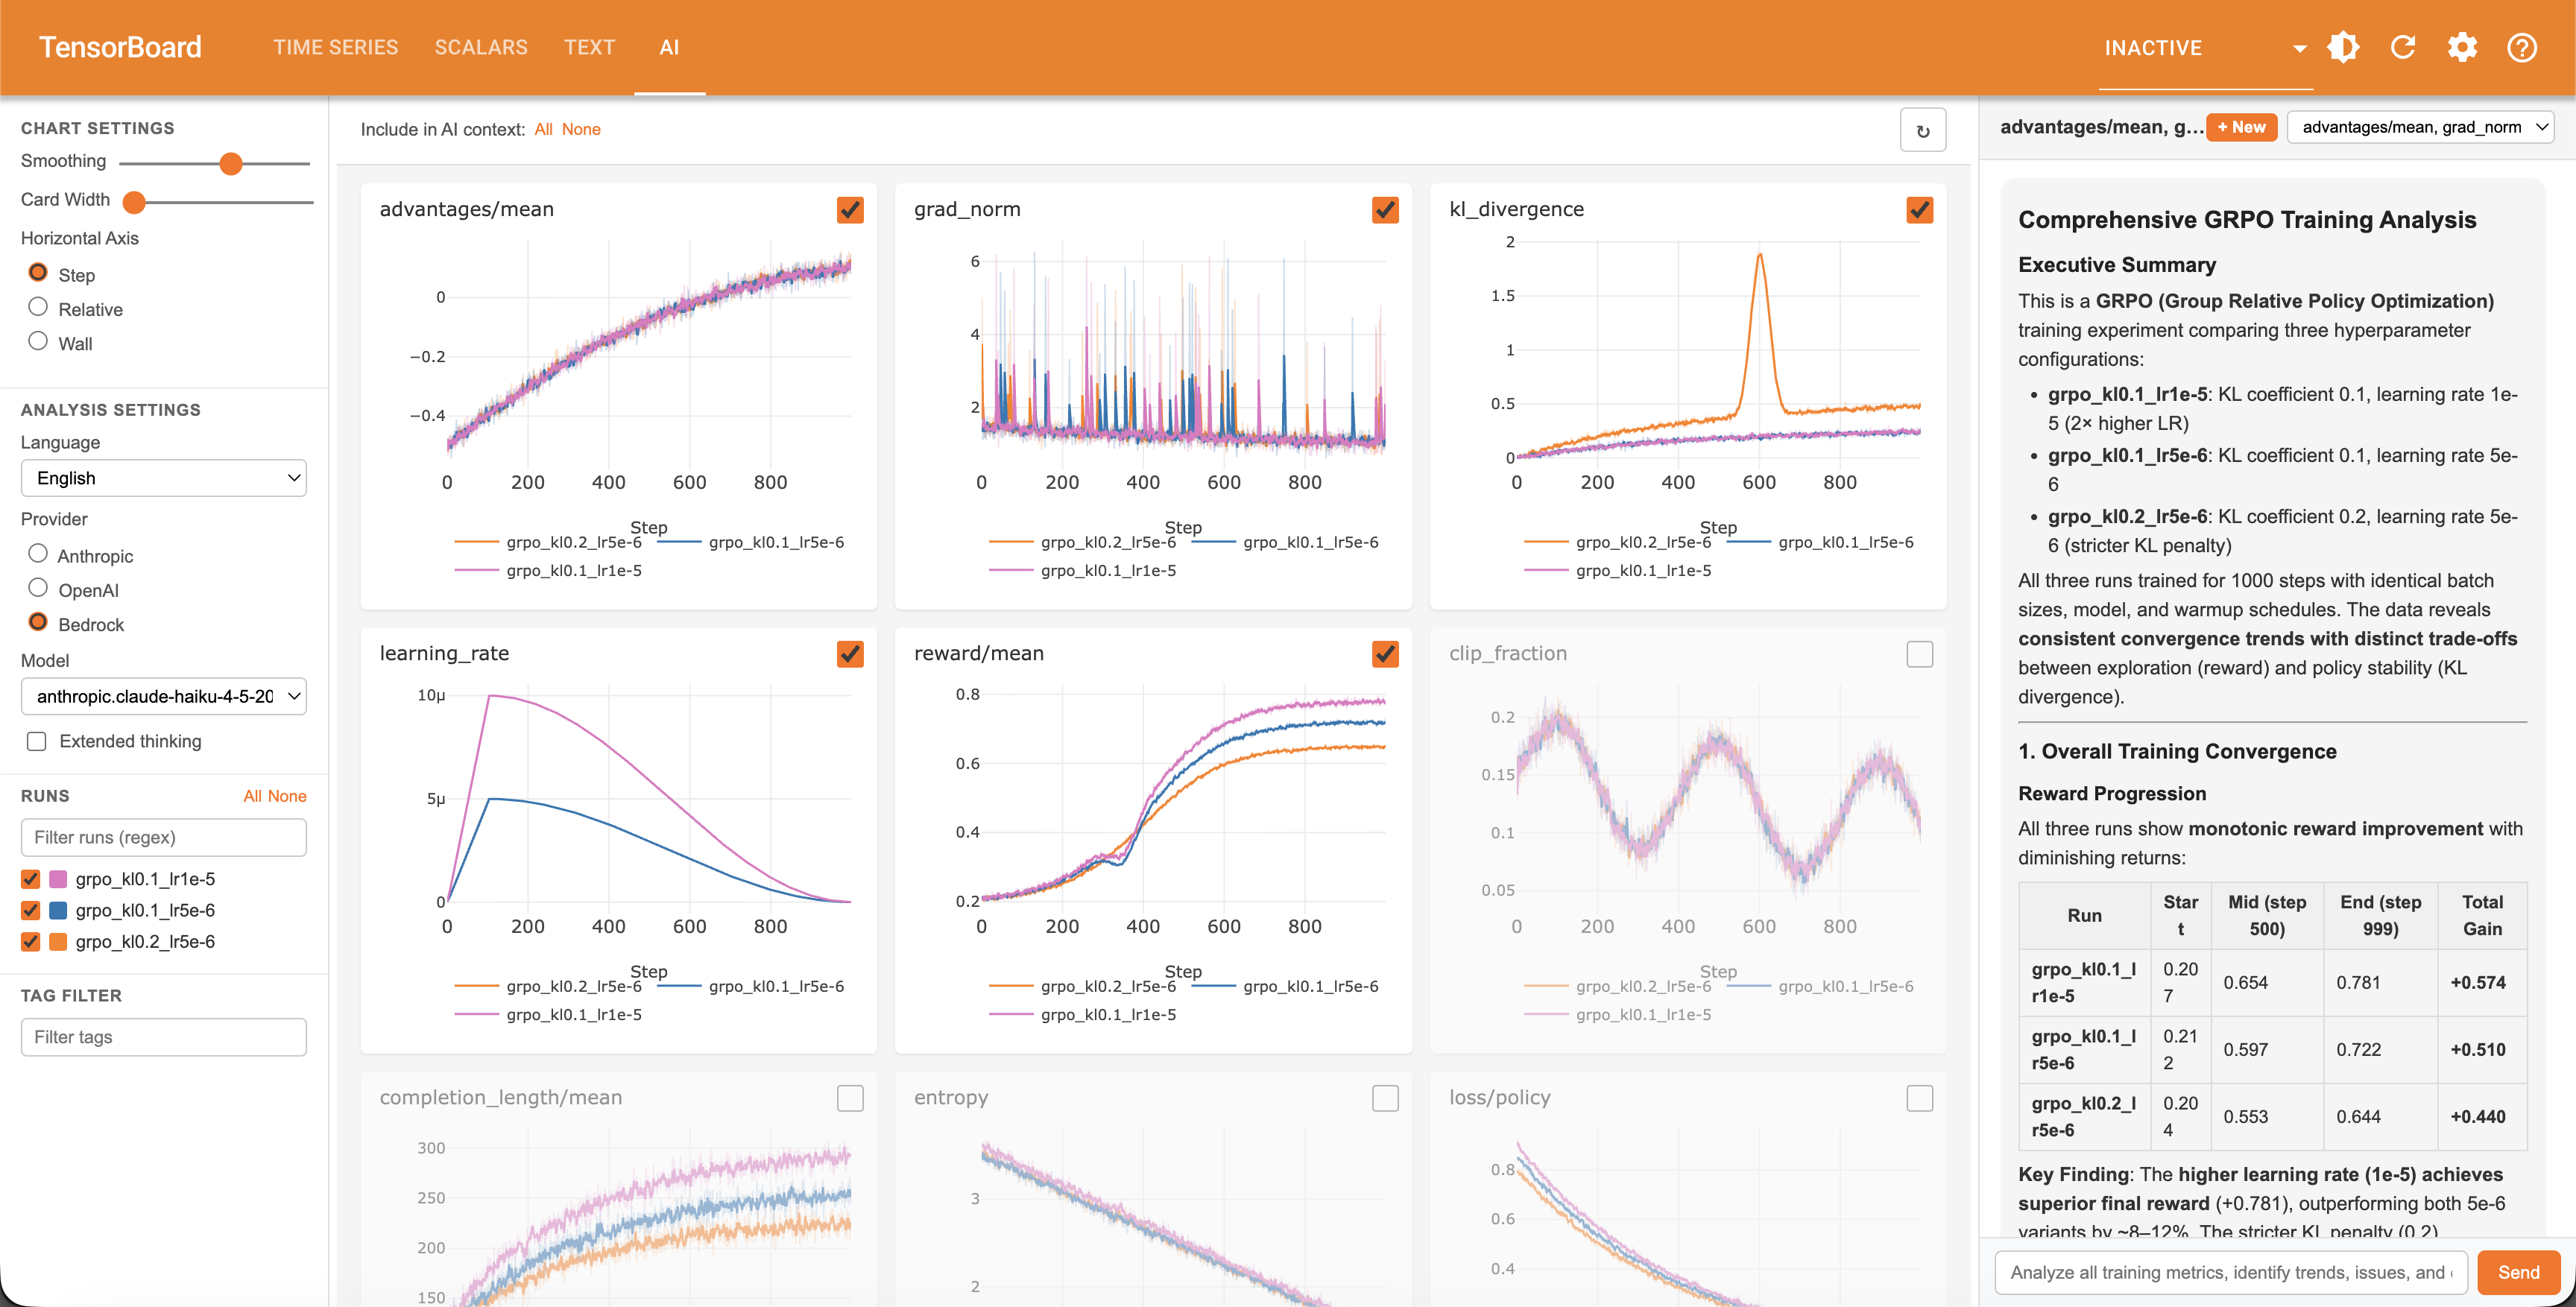This screenshot has width=2576, height=1307.
Task: Choose Anthropic as provider
Action: coord(38,554)
